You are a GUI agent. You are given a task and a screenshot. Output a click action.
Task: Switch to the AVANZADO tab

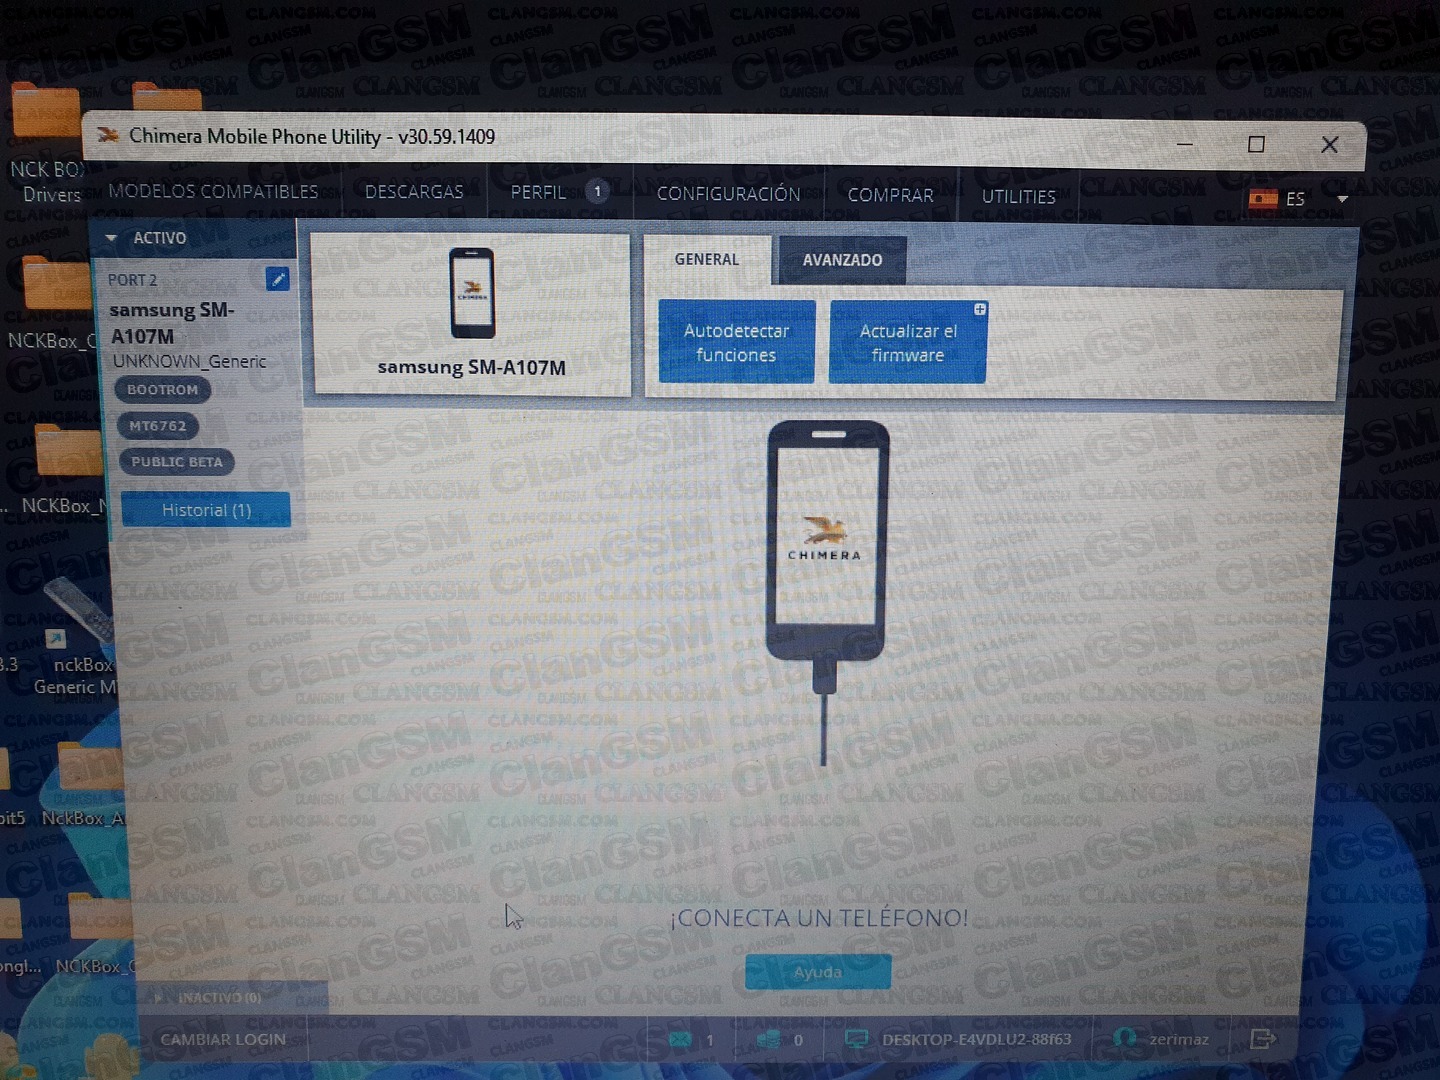point(841,259)
